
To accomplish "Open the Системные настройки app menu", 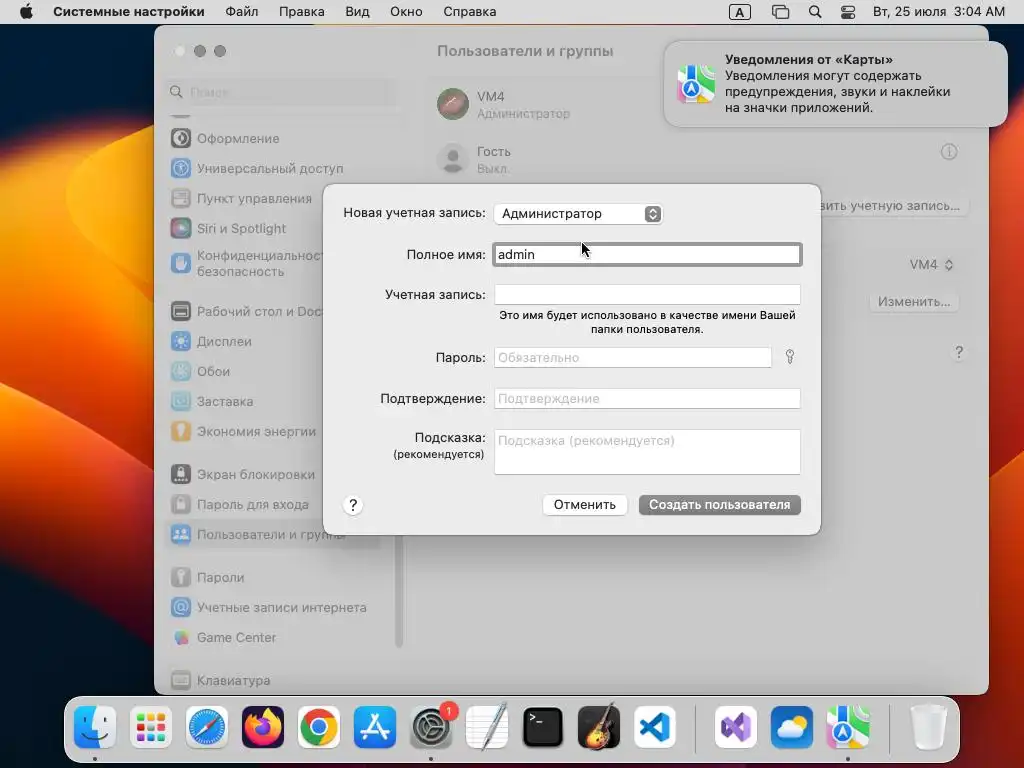I will tap(129, 12).
